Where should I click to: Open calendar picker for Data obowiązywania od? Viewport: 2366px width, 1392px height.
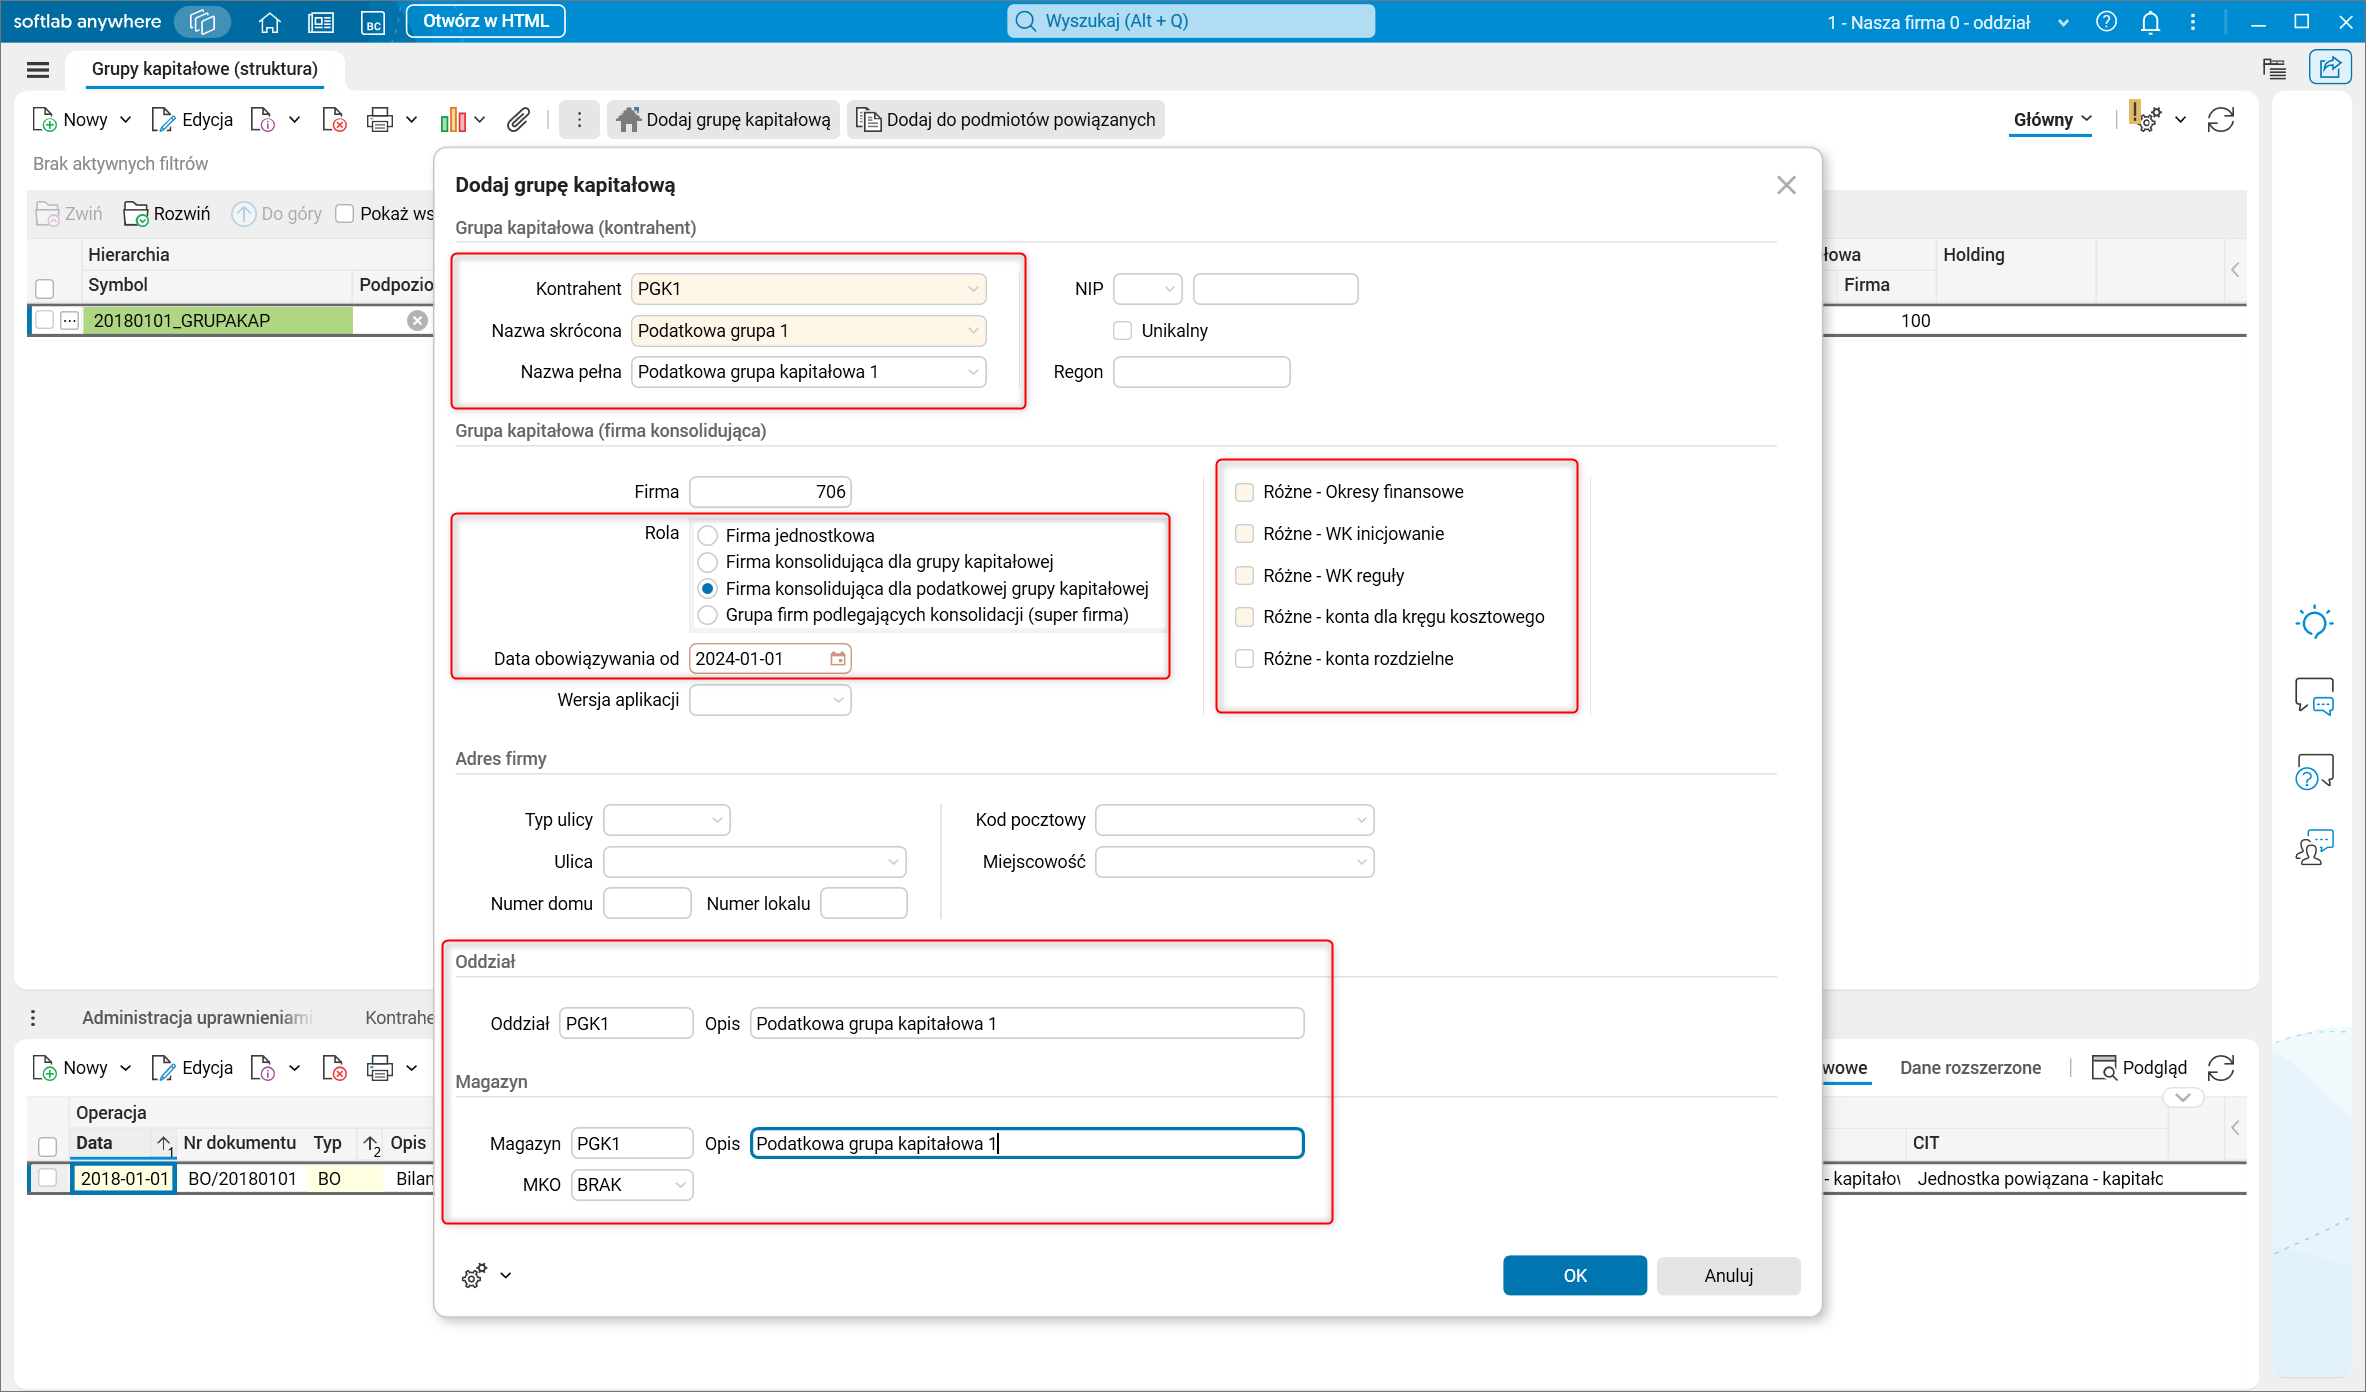[x=838, y=658]
